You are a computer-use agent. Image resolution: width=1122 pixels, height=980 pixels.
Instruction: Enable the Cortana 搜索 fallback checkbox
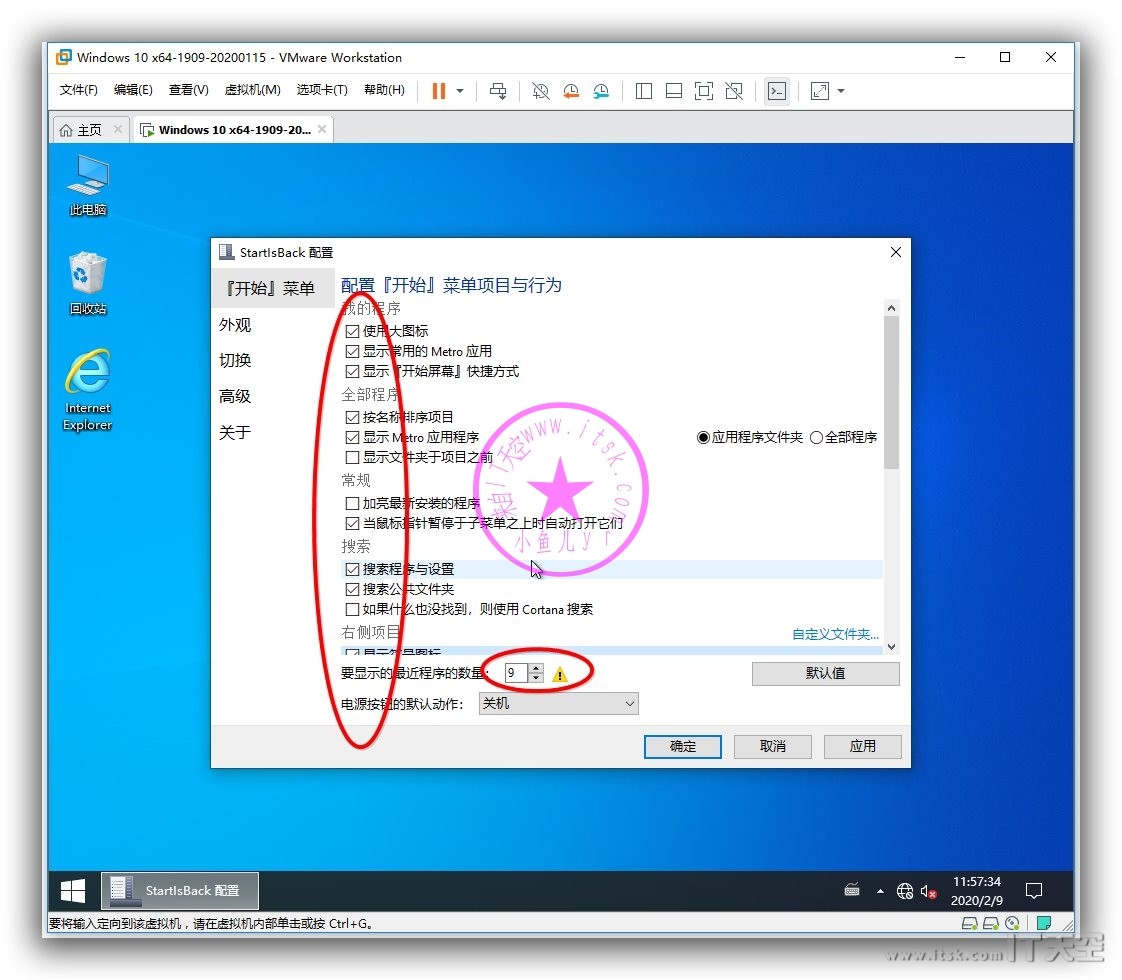[x=352, y=609]
